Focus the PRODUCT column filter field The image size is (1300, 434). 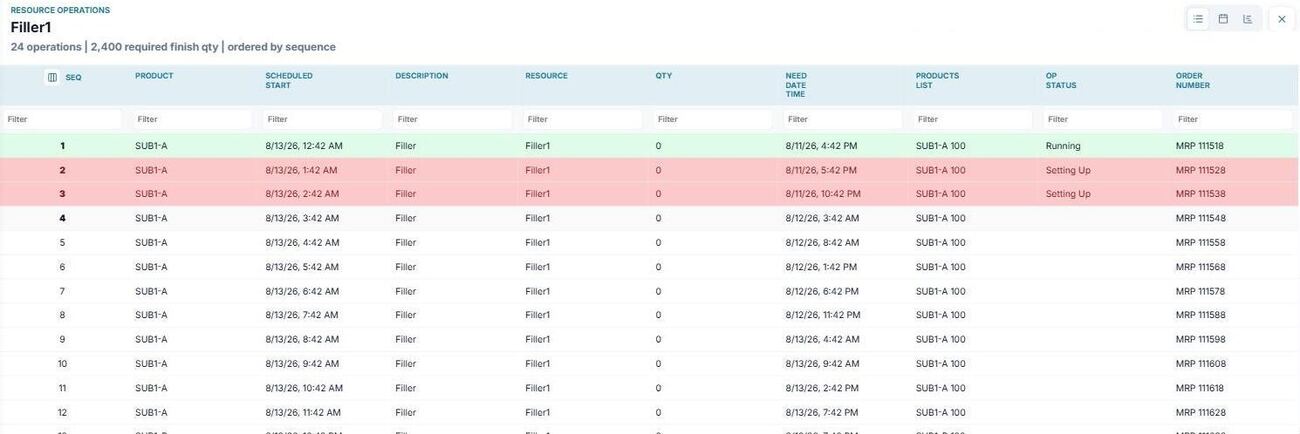(192, 119)
